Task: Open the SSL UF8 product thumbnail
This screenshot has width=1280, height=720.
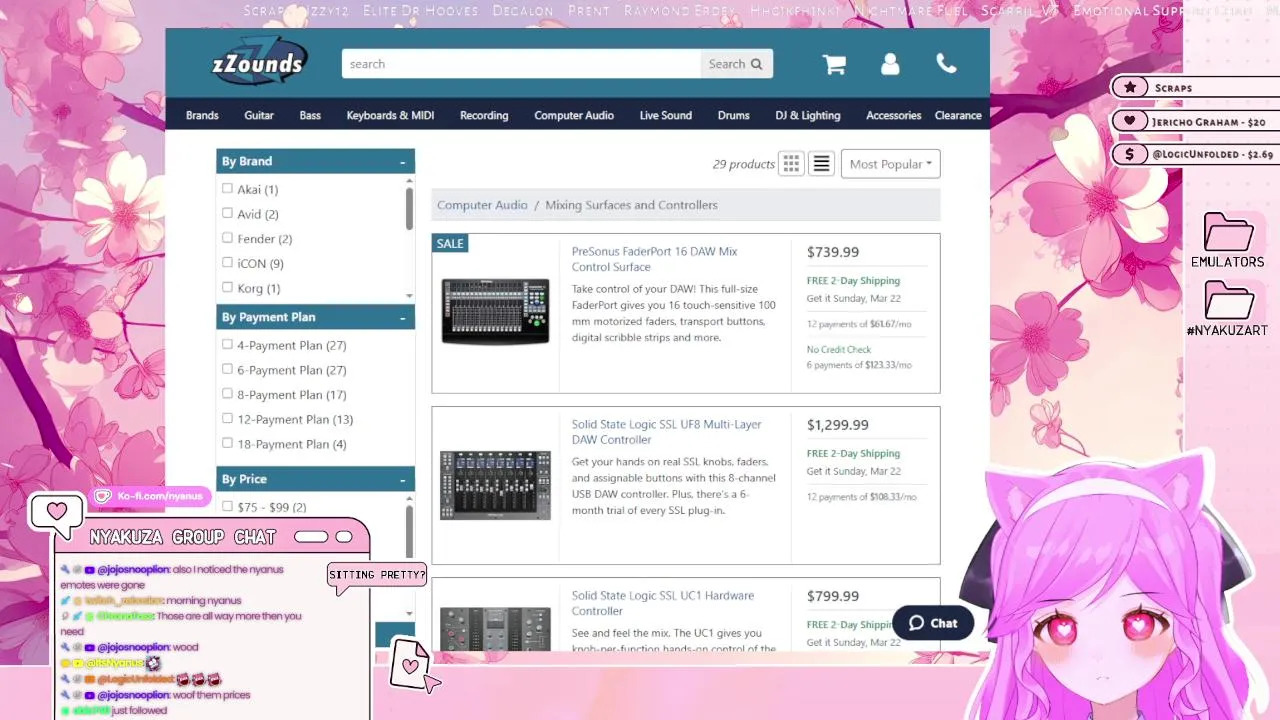Action: tap(495, 485)
